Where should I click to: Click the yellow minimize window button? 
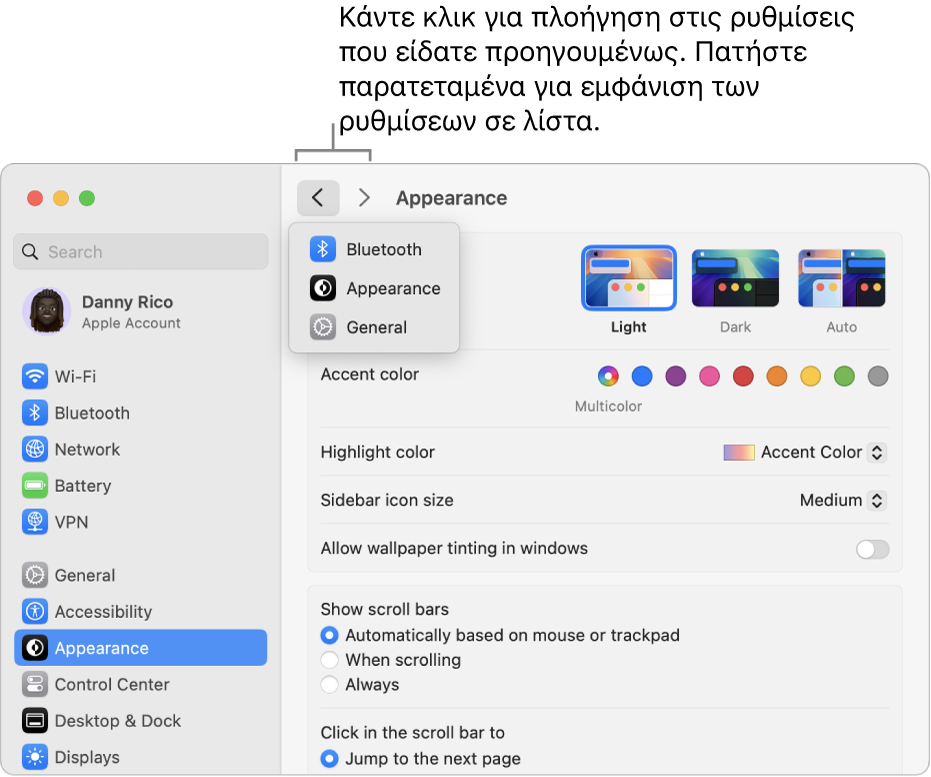61,198
